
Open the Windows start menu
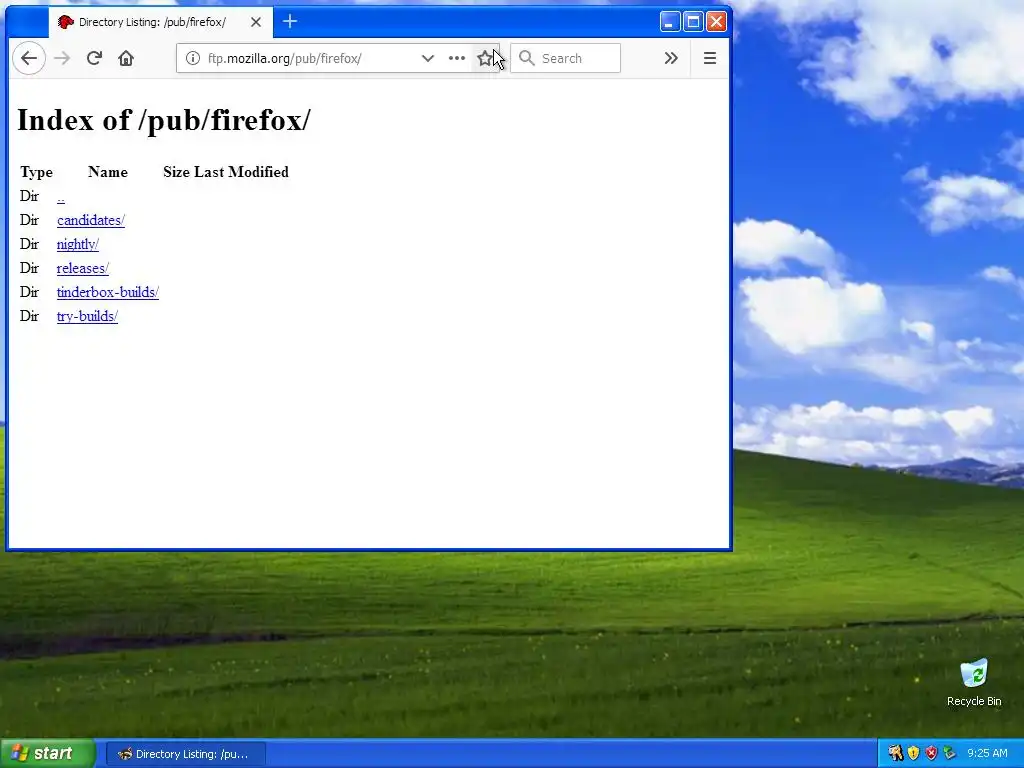click(x=48, y=753)
